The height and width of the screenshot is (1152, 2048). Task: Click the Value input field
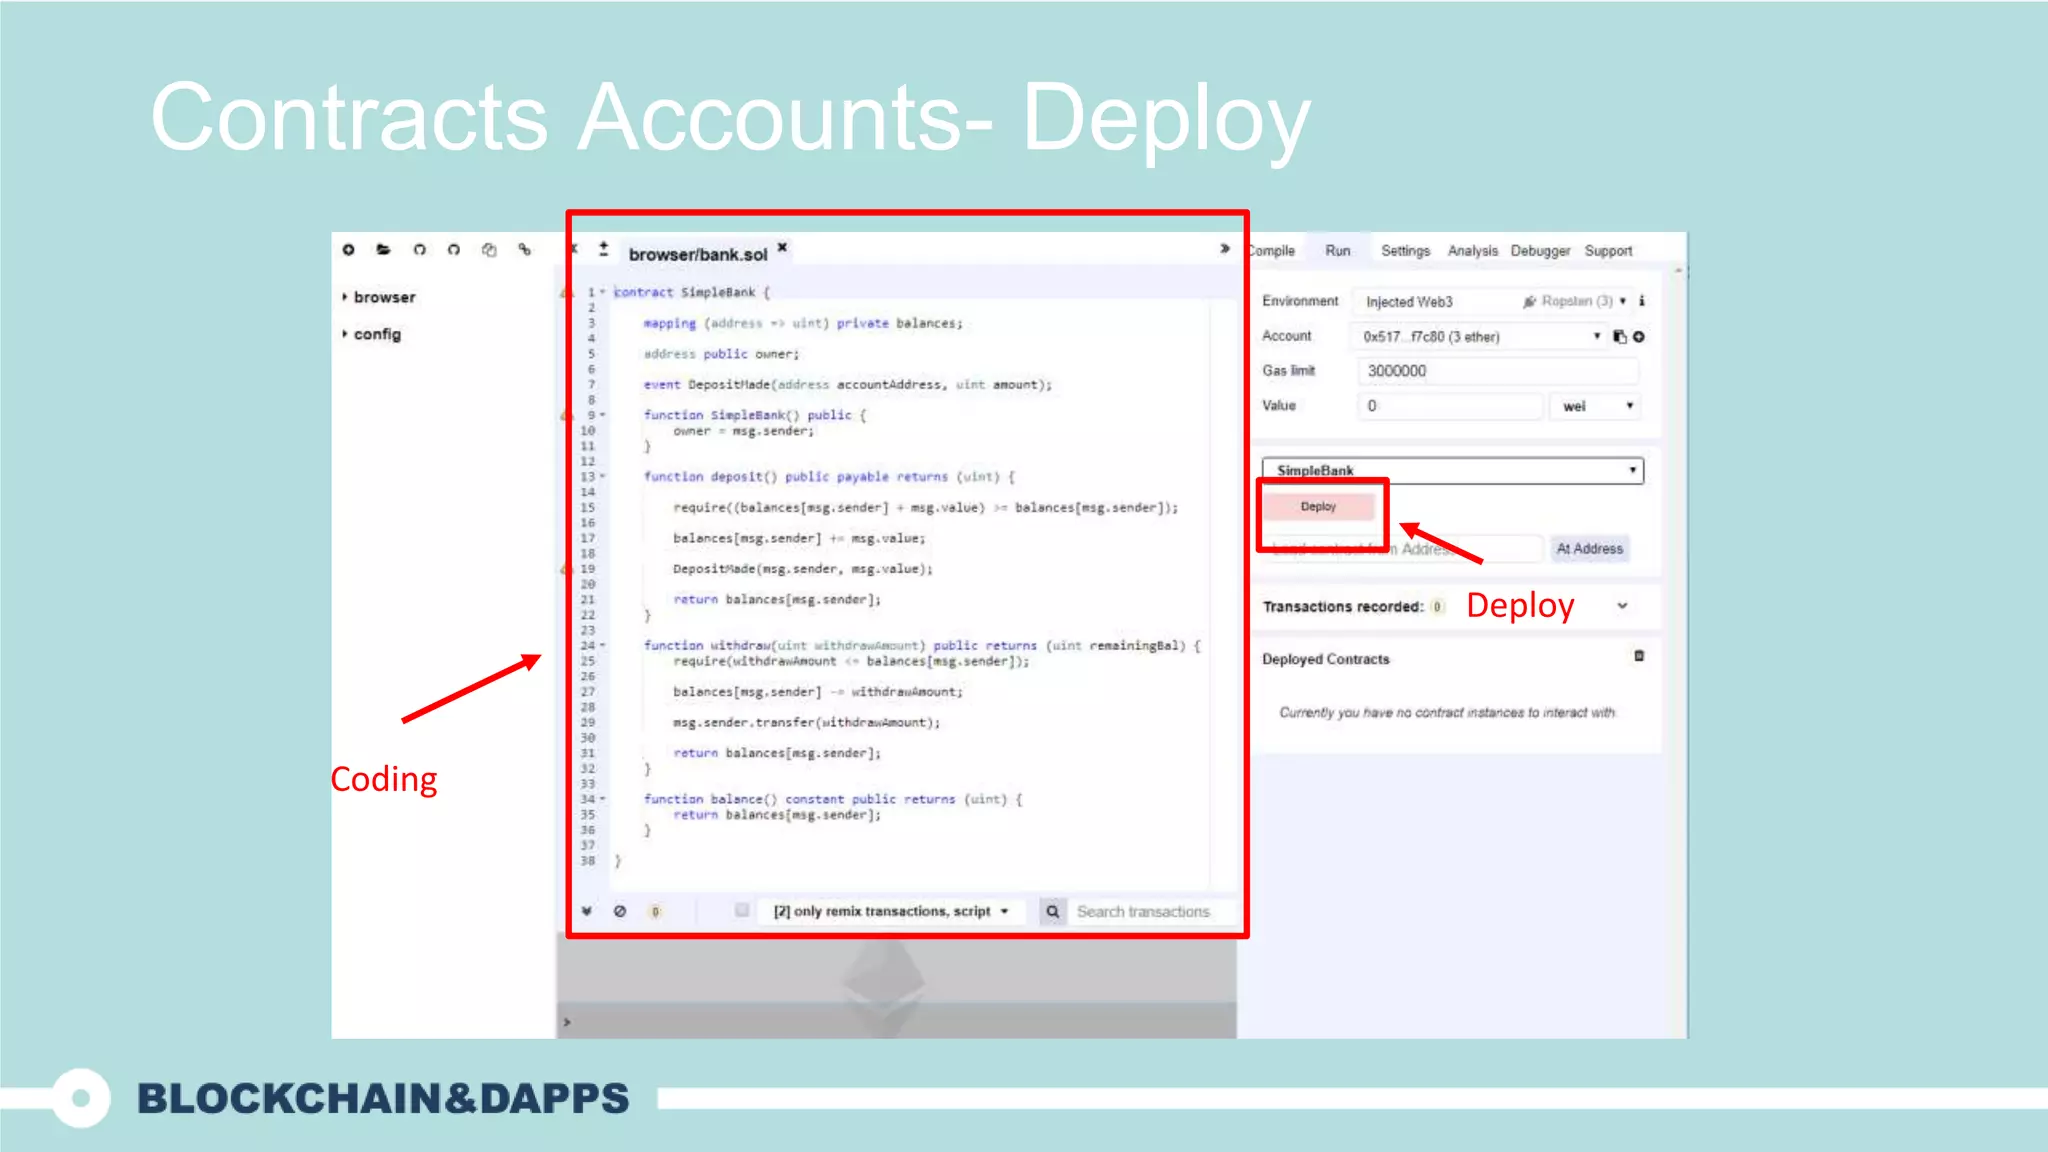1450,406
